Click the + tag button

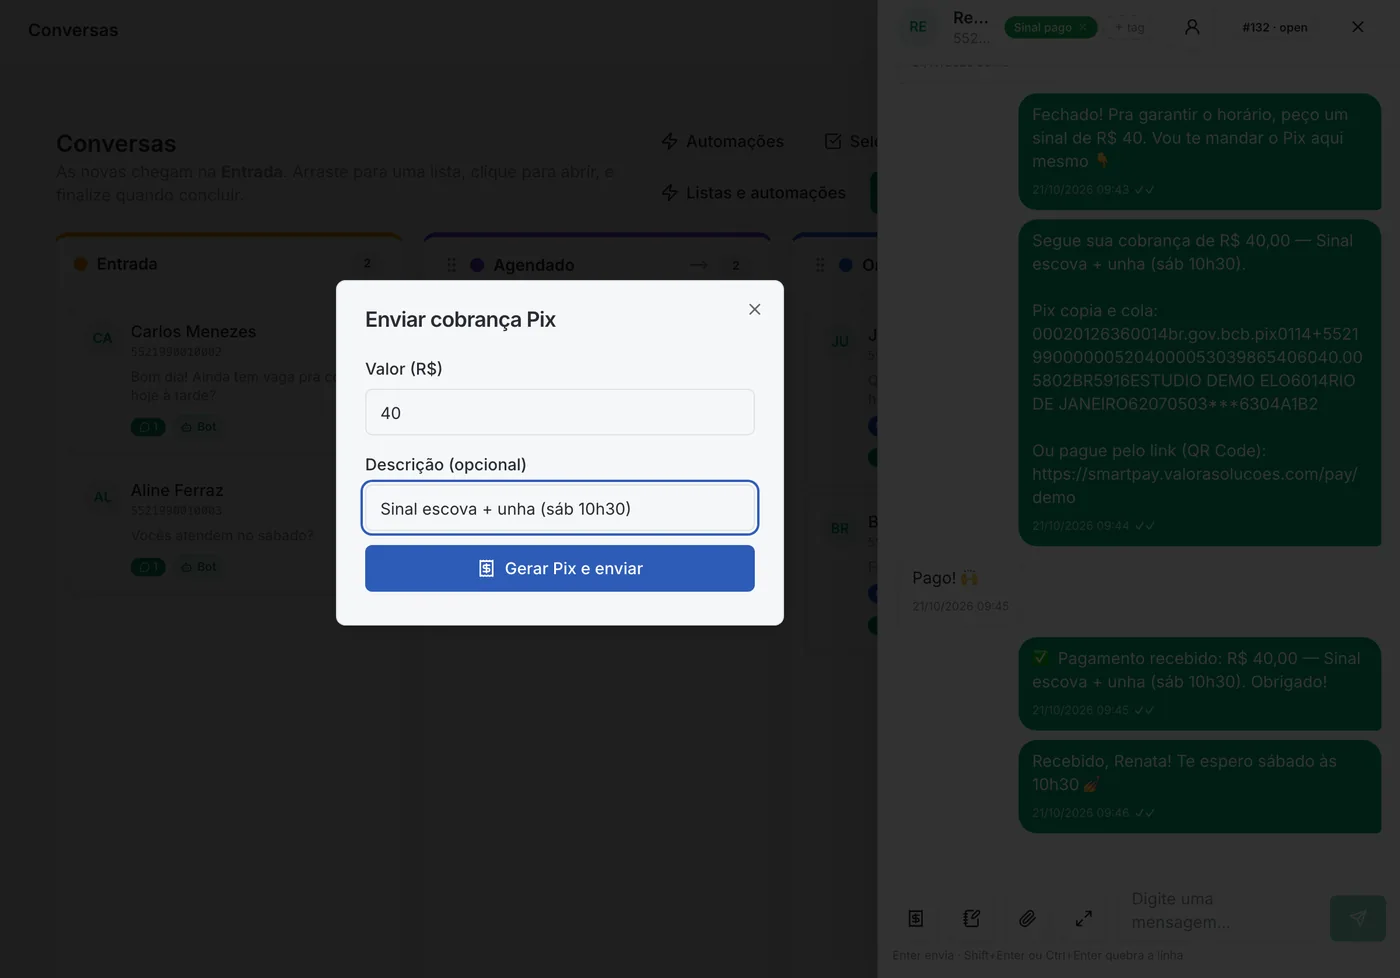1130,27
